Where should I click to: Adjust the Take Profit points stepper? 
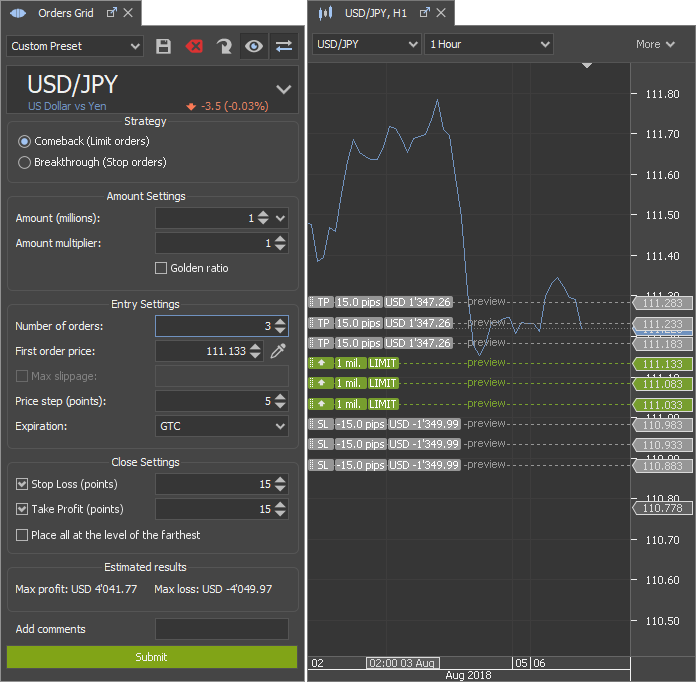click(280, 509)
